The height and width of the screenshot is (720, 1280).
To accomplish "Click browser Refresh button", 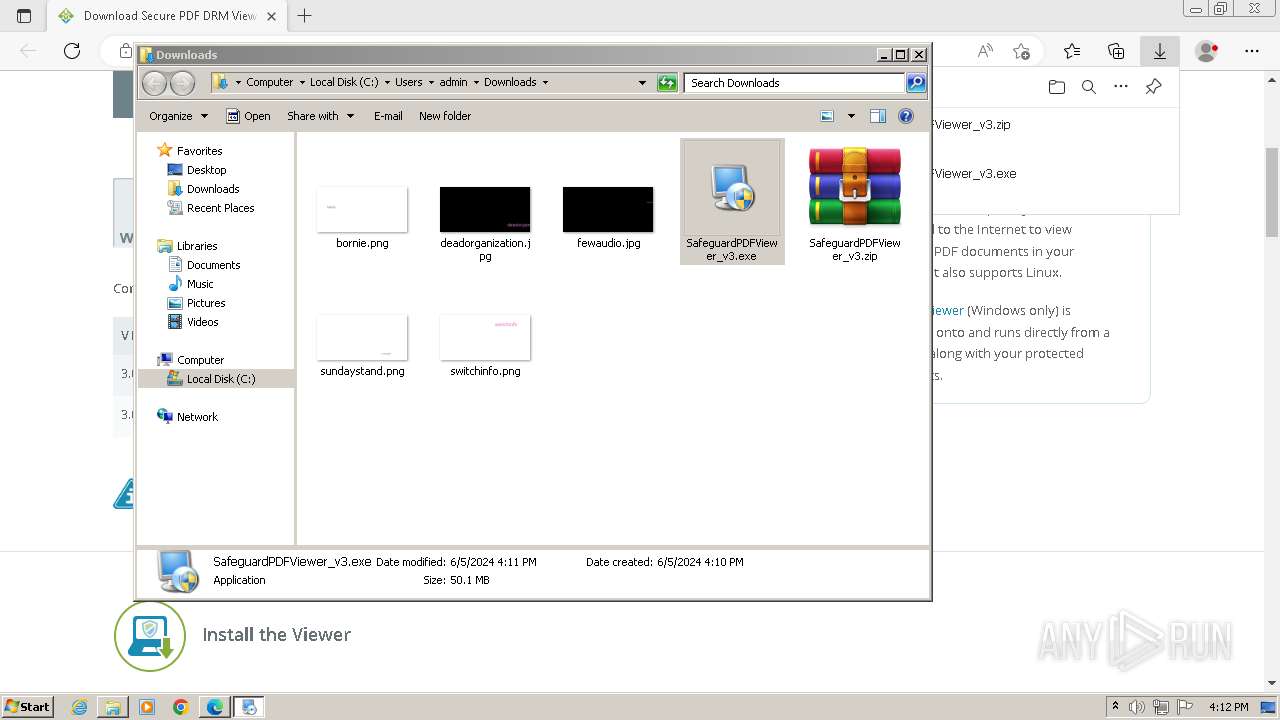I will 72,51.
